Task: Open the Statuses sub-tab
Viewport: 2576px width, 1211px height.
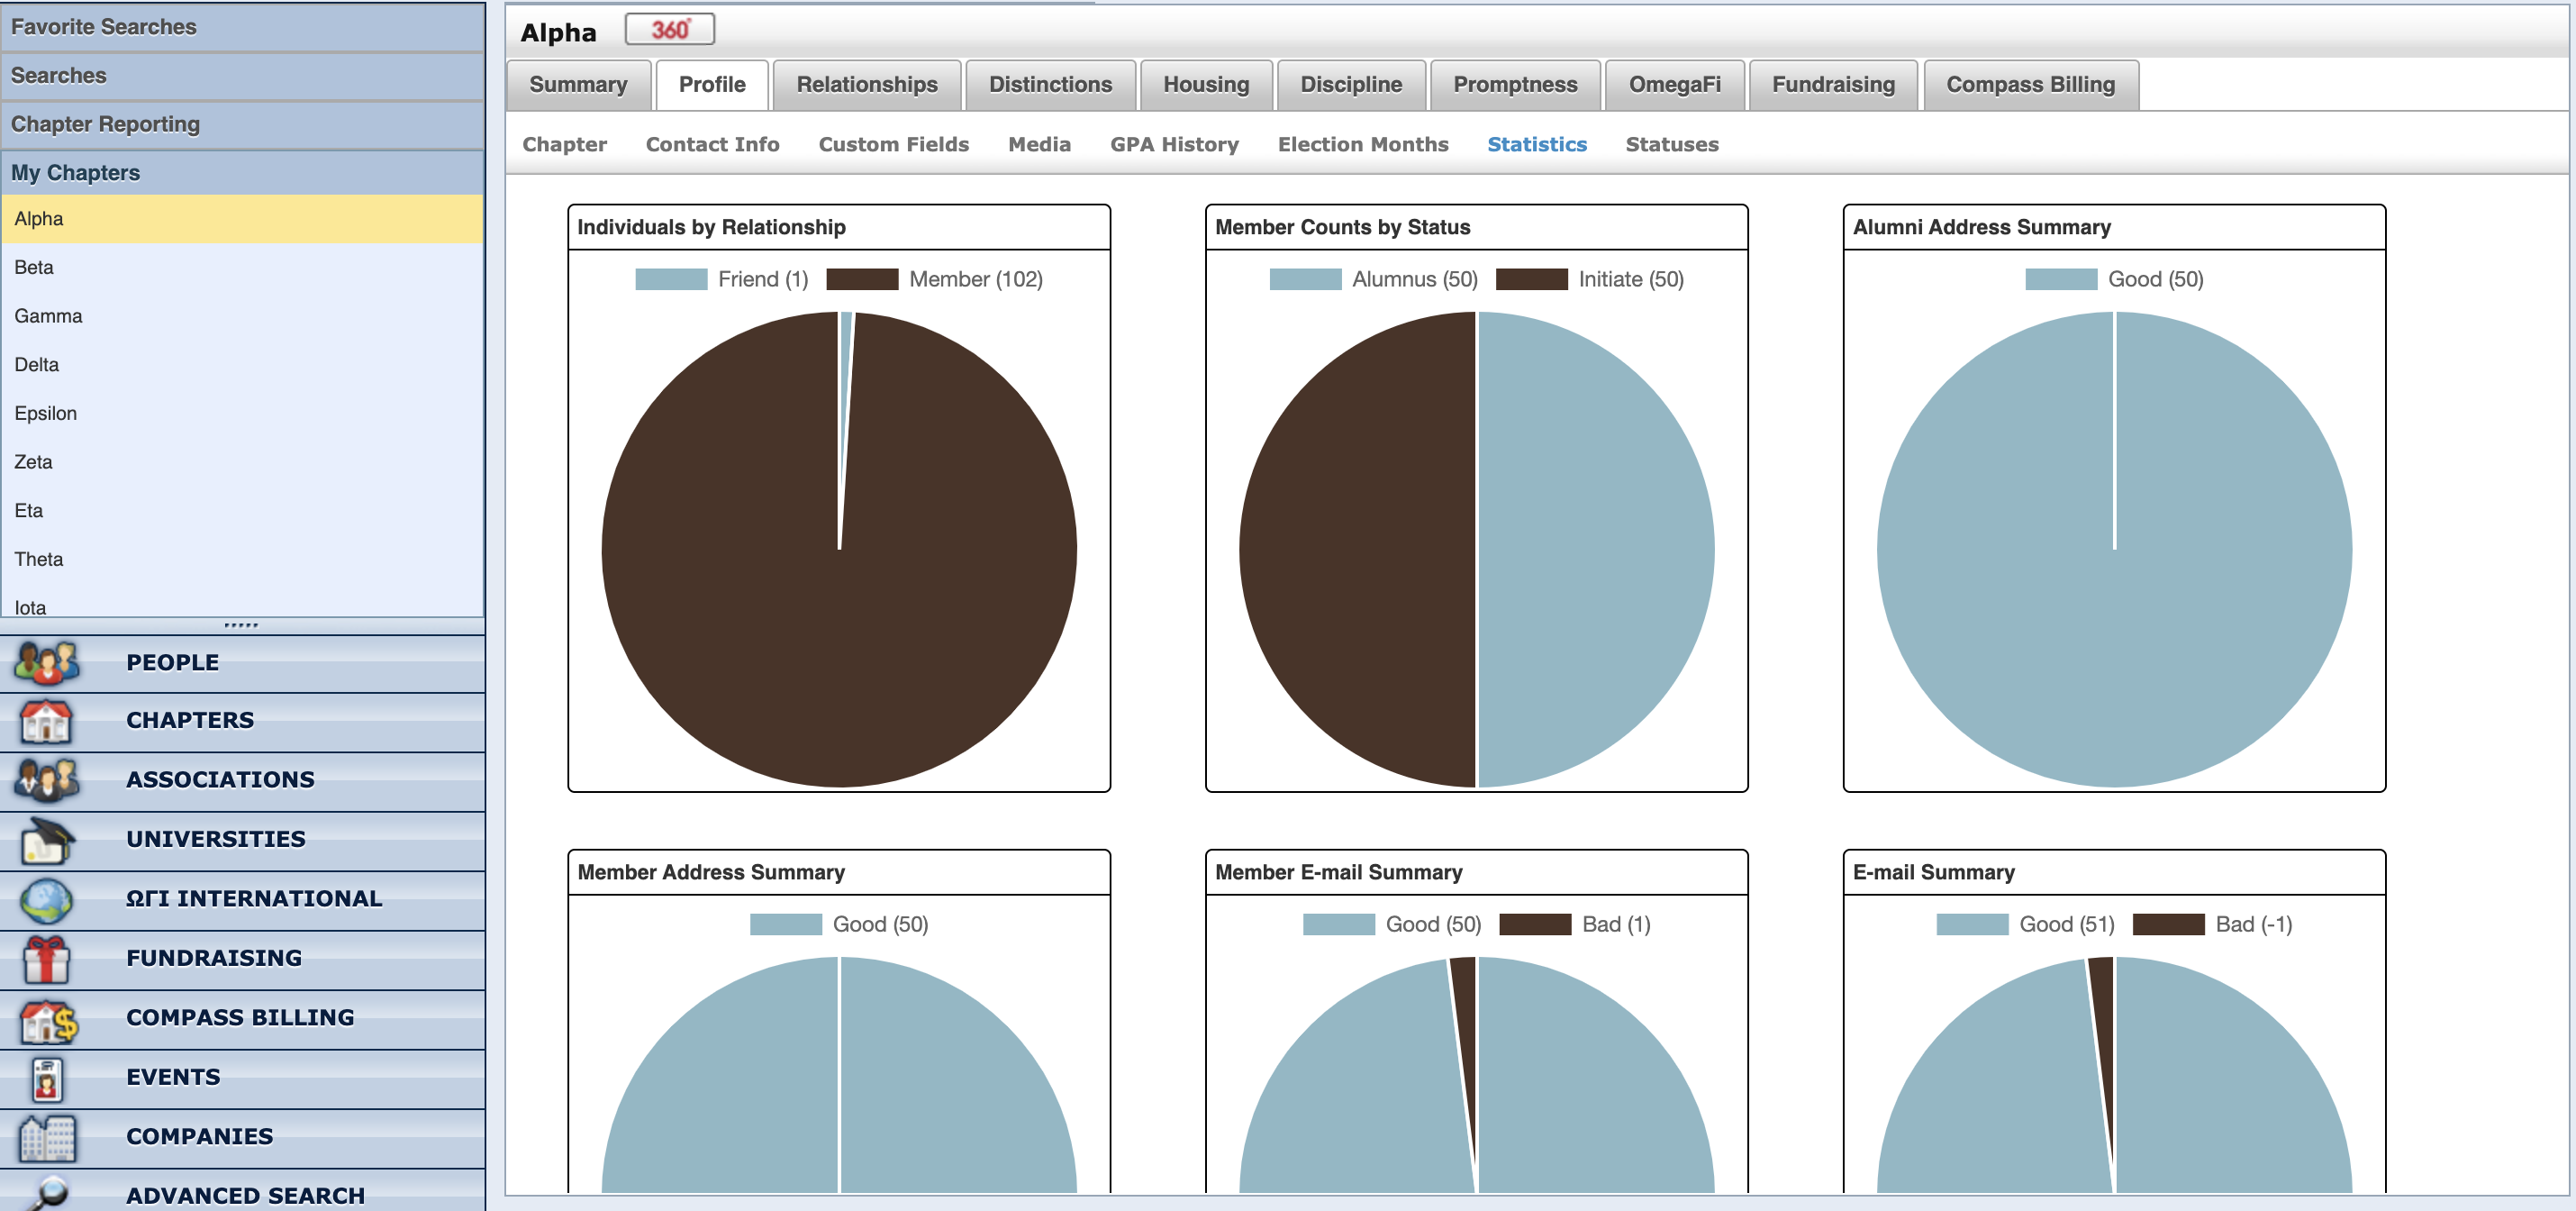Action: pos(1672,144)
